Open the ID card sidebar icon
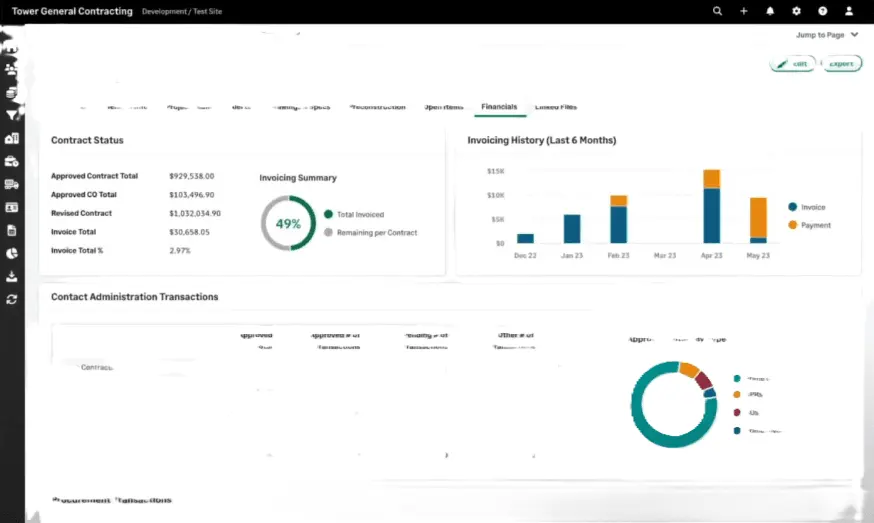Screen dimensions: 874x523 11,207
